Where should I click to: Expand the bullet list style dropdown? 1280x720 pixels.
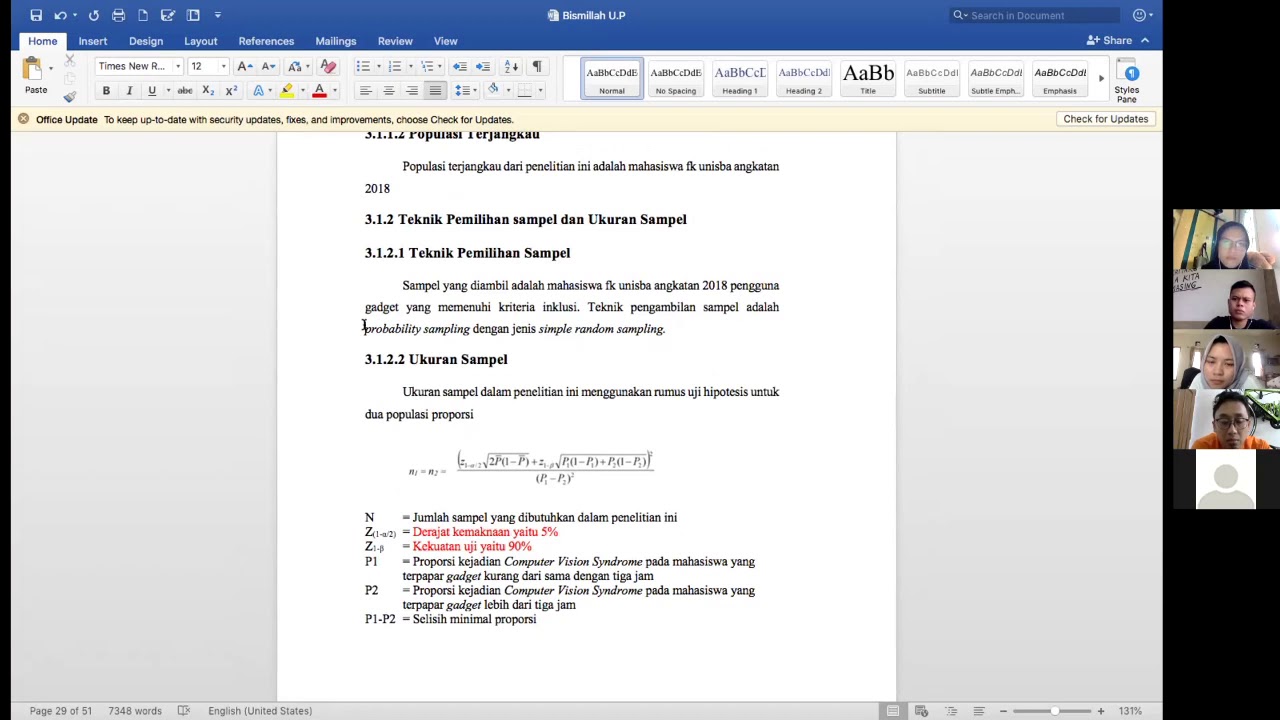point(377,66)
